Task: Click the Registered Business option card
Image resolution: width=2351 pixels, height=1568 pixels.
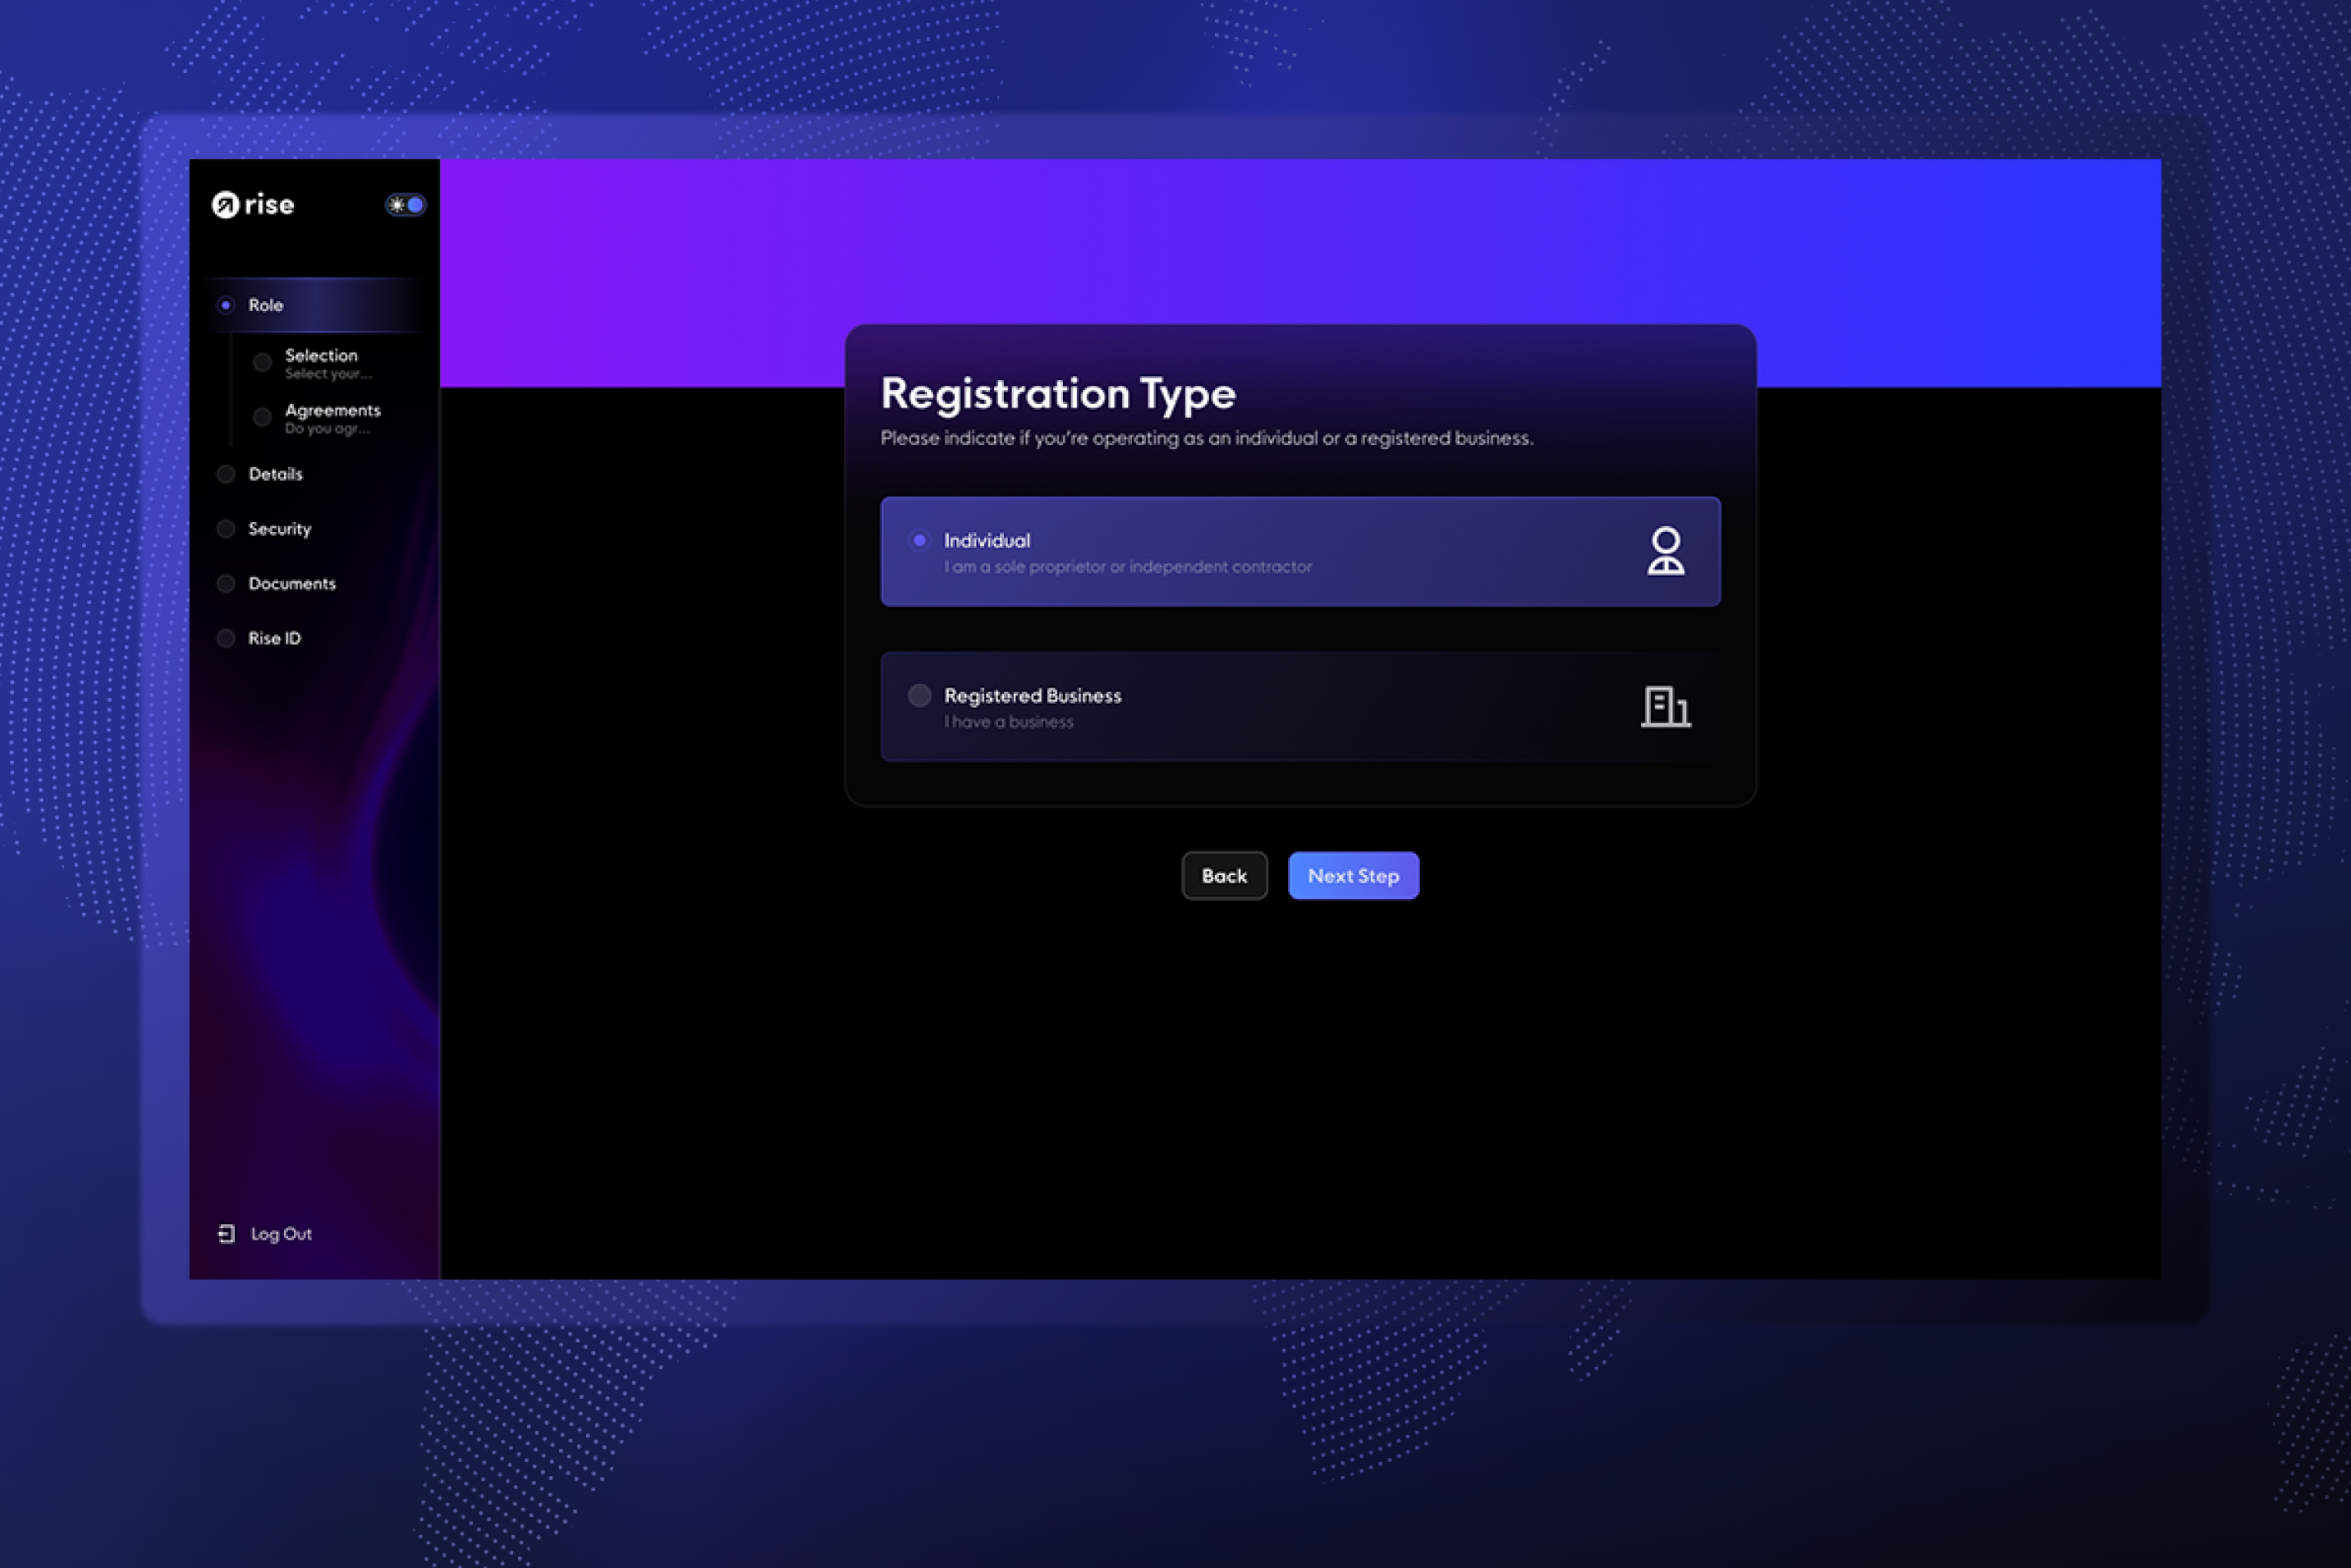Action: point(1300,707)
